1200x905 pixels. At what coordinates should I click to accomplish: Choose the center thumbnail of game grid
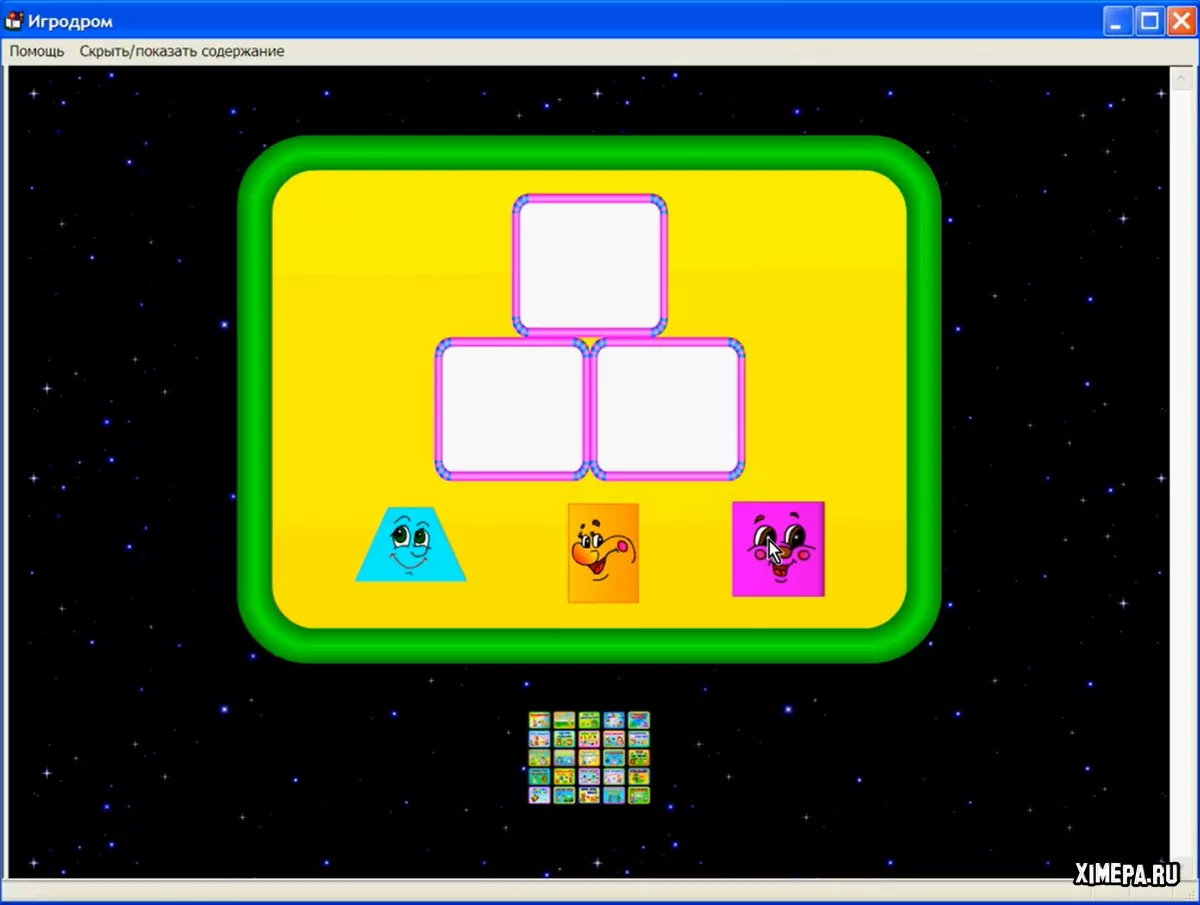point(589,757)
